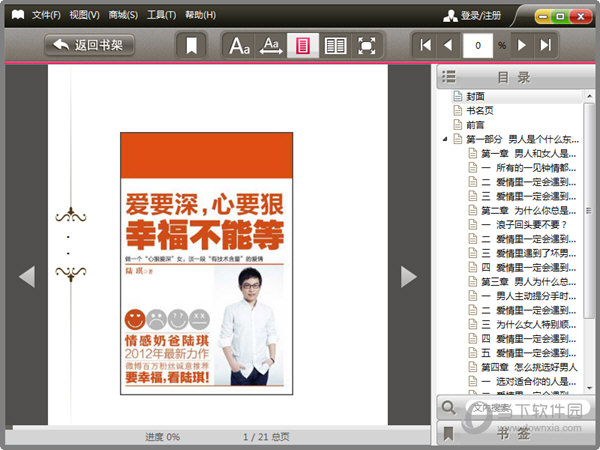Open 第三章 男人为什么总... entry
This screenshot has width=600, height=450.
pos(528,282)
